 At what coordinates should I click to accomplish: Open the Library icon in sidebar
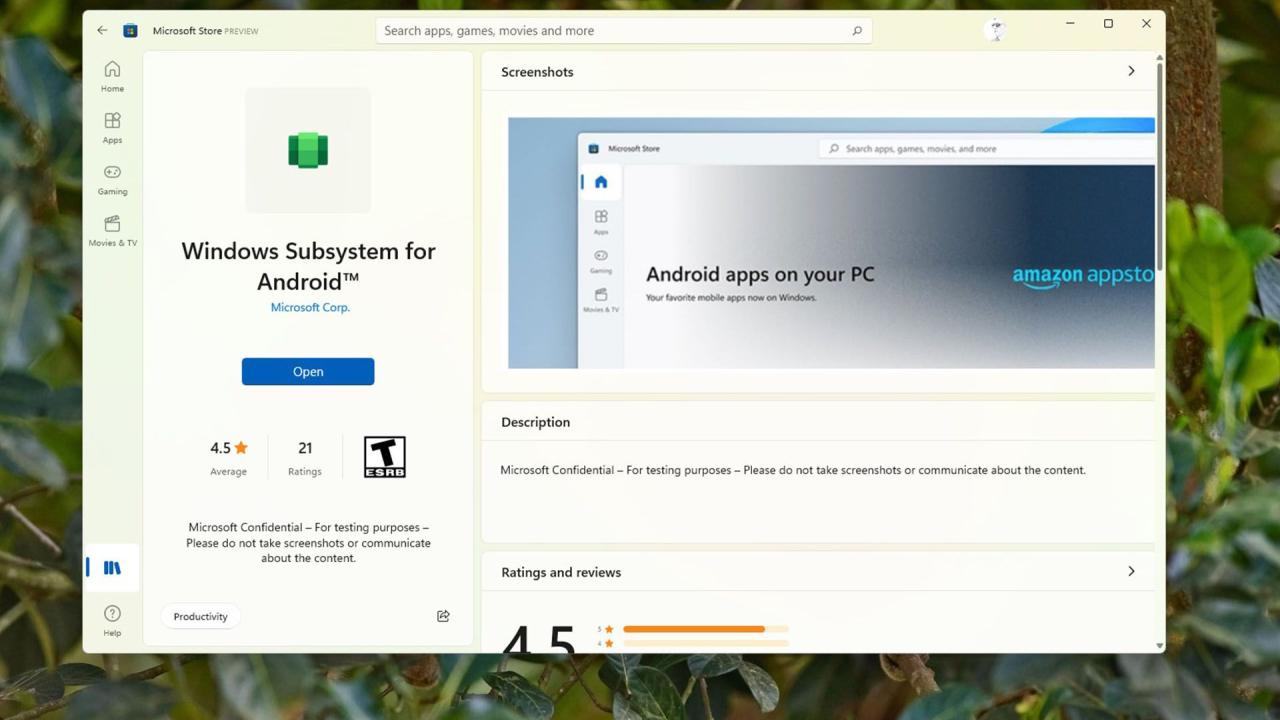112,568
